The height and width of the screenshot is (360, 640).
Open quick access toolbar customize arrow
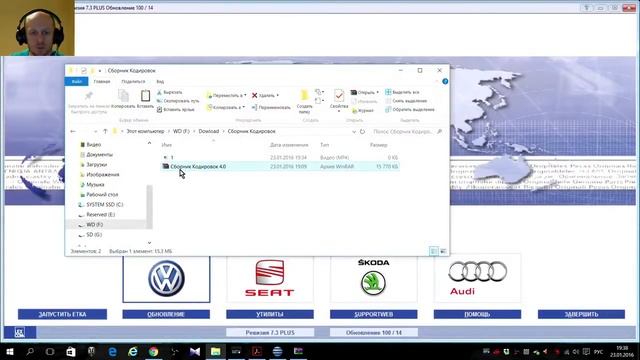[x=100, y=71]
